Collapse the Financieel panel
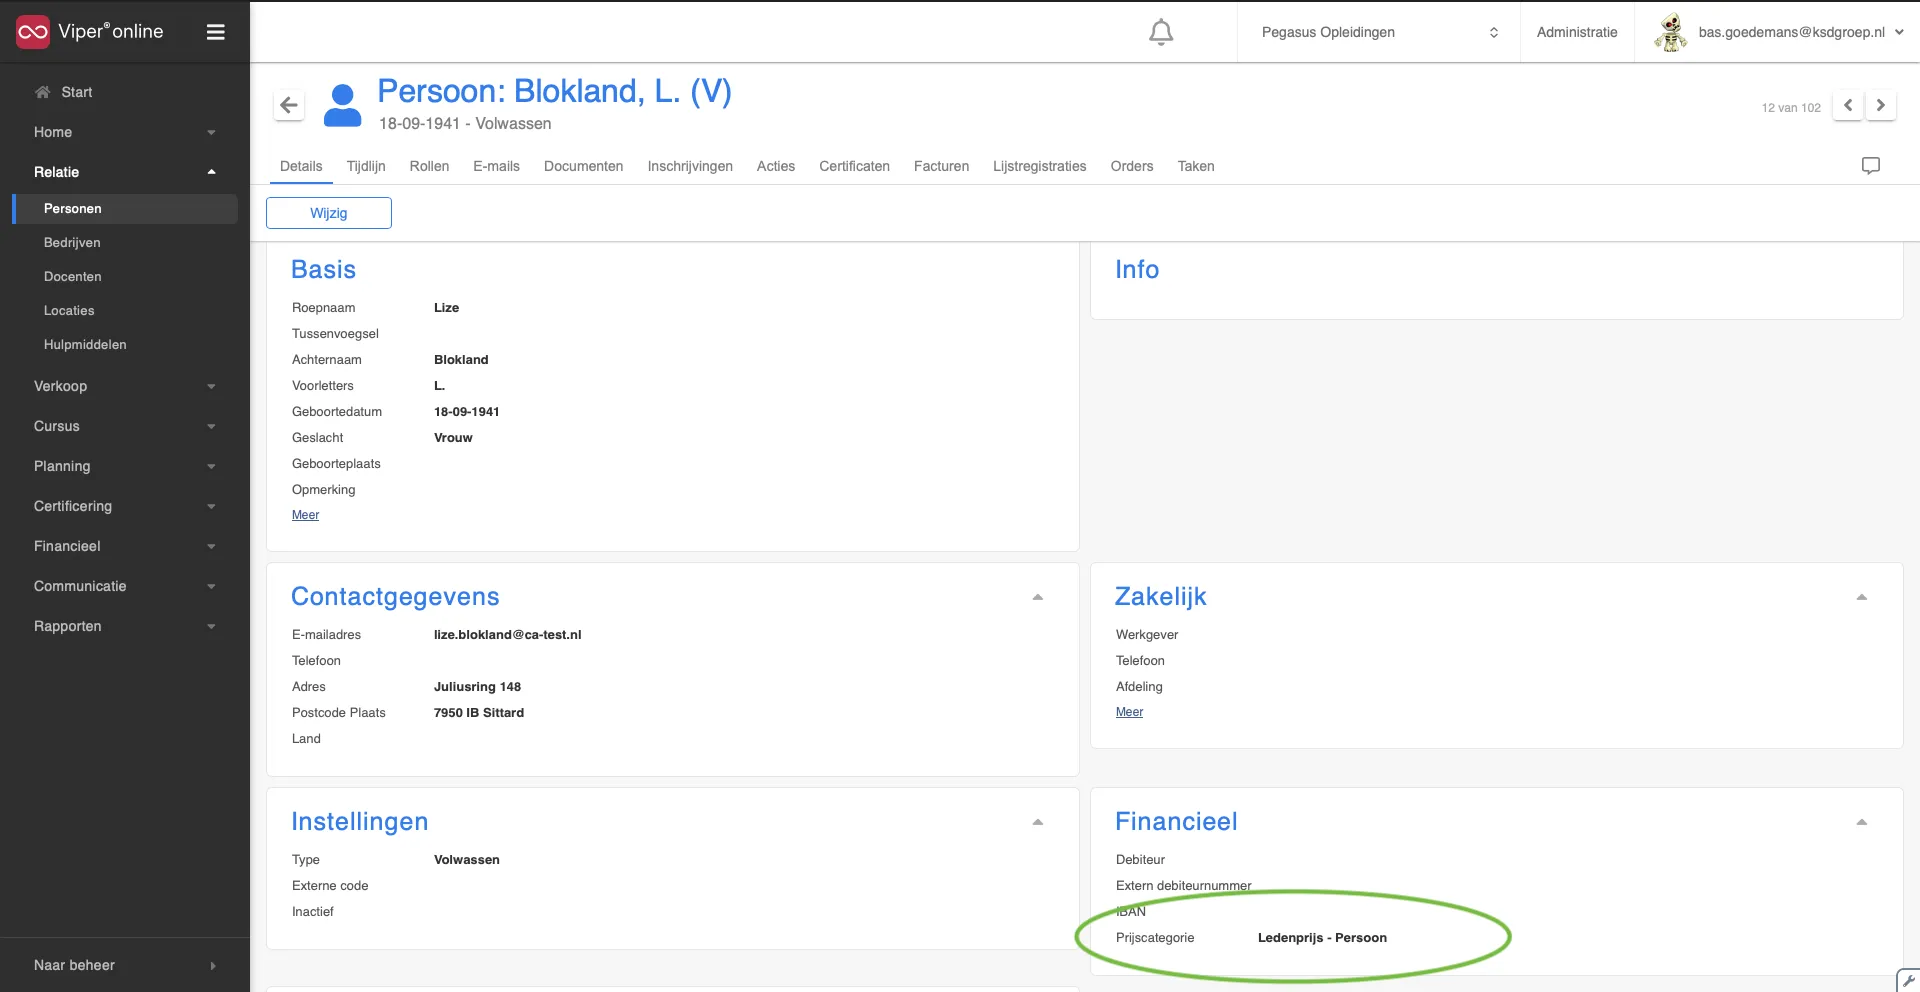 click(1861, 822)
